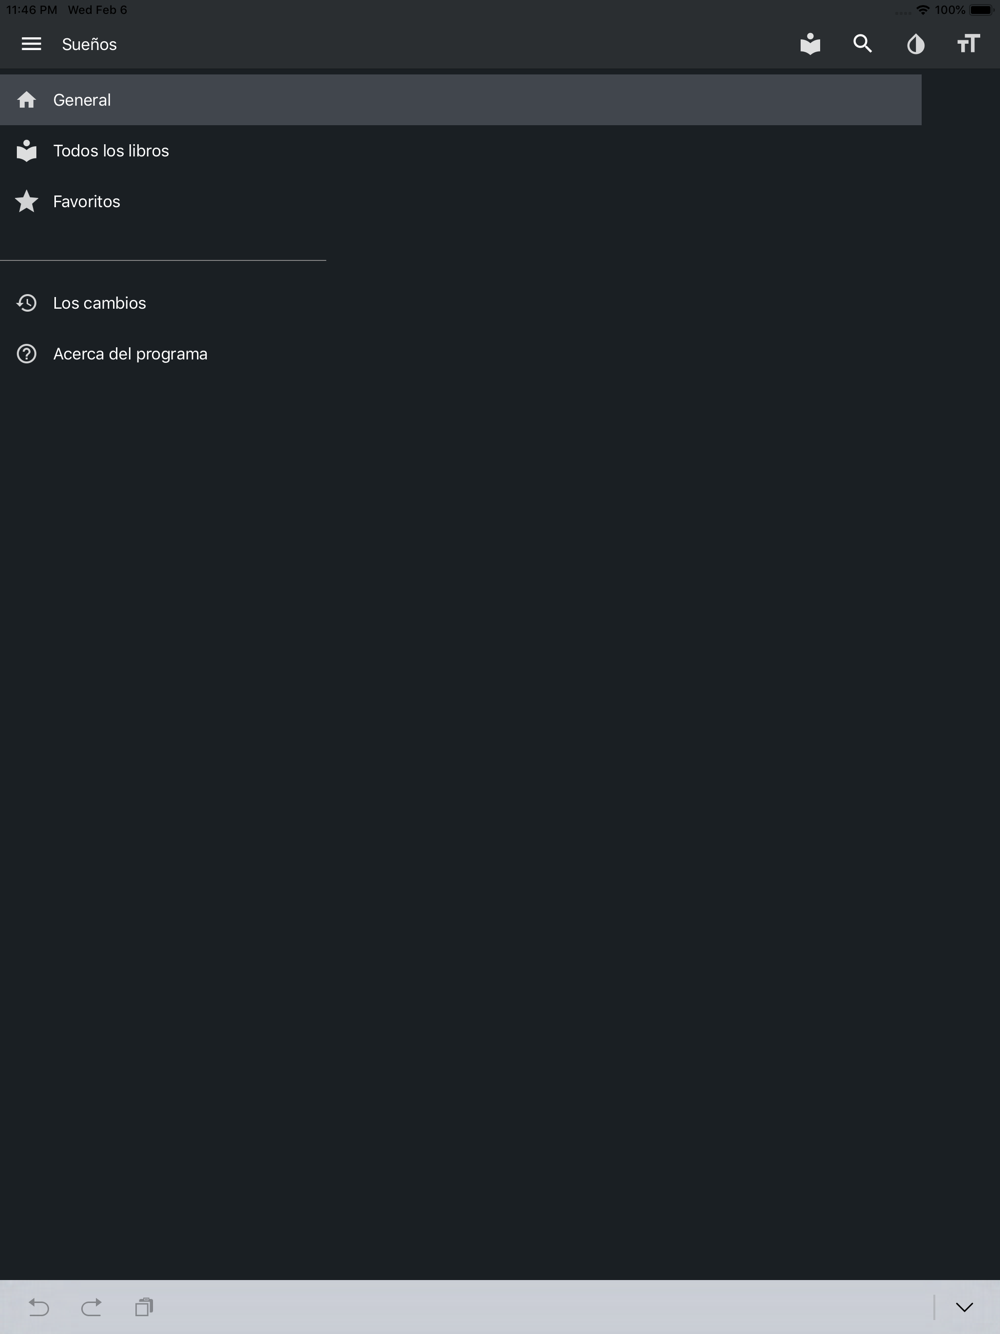
Task: Tap the redo arrow in bottom bar
Action: coord(91,1307)
